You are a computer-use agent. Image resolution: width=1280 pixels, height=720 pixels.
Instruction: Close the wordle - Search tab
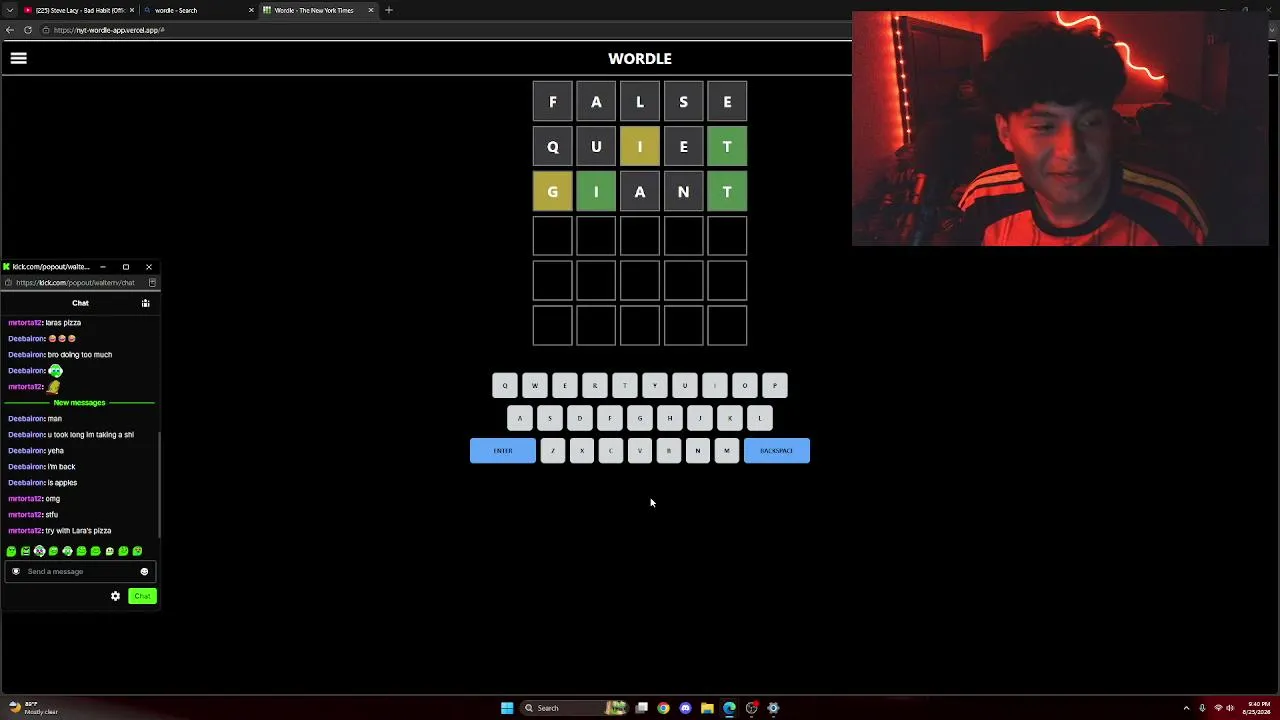click(251, 10)
